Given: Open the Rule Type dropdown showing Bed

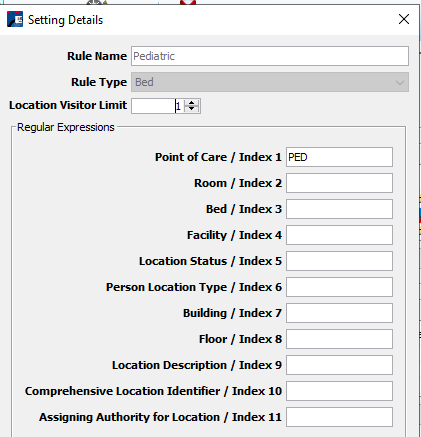Looking at the screenshot, I should click(270, 82).
